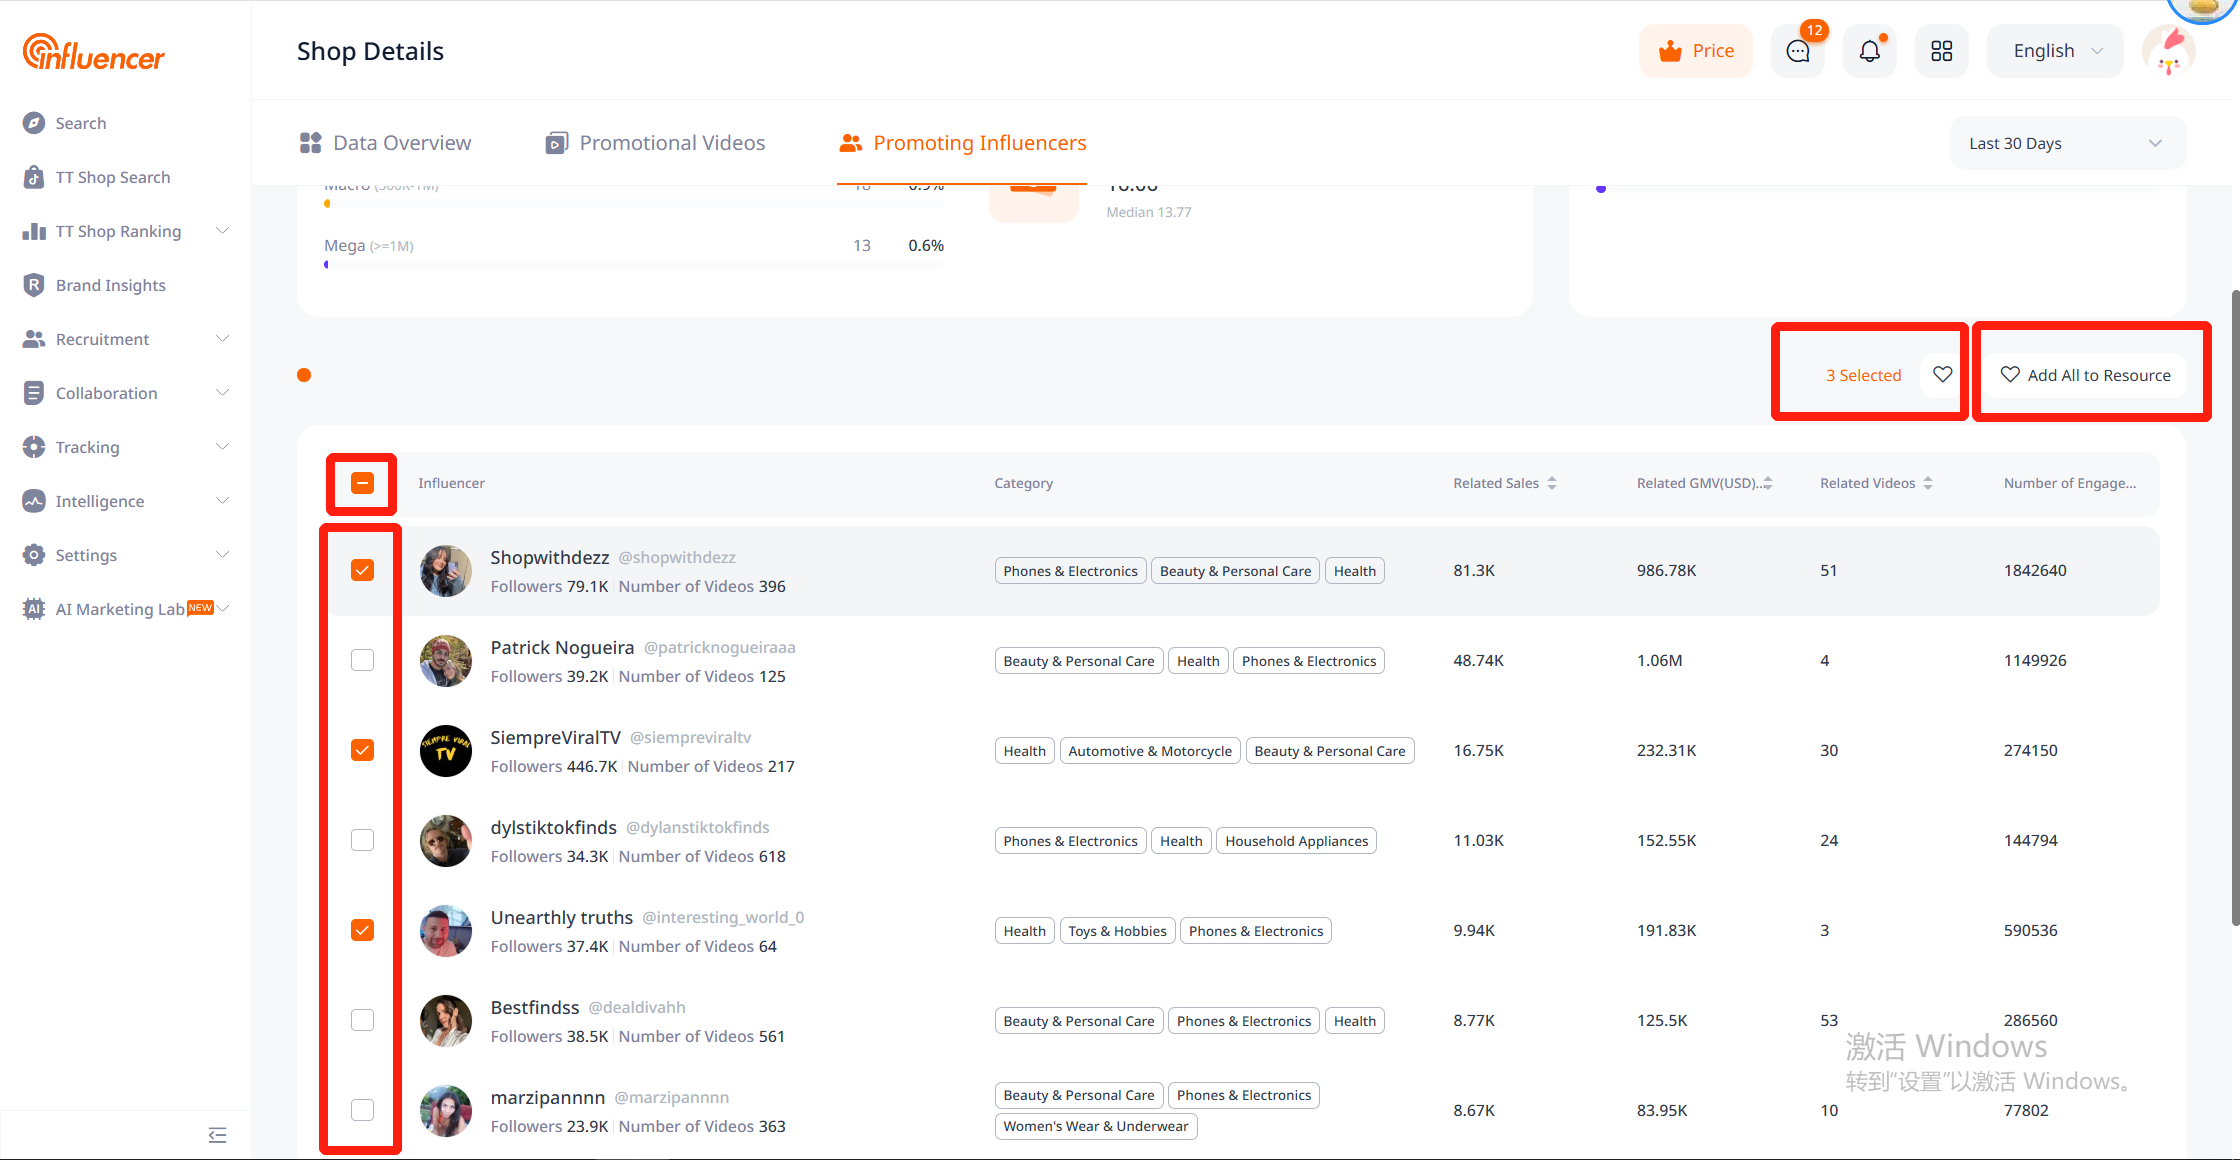The image size is (2240, 1160).
Task: Collapse sidebar using bottom menu icon
Action: point(217,1134)
